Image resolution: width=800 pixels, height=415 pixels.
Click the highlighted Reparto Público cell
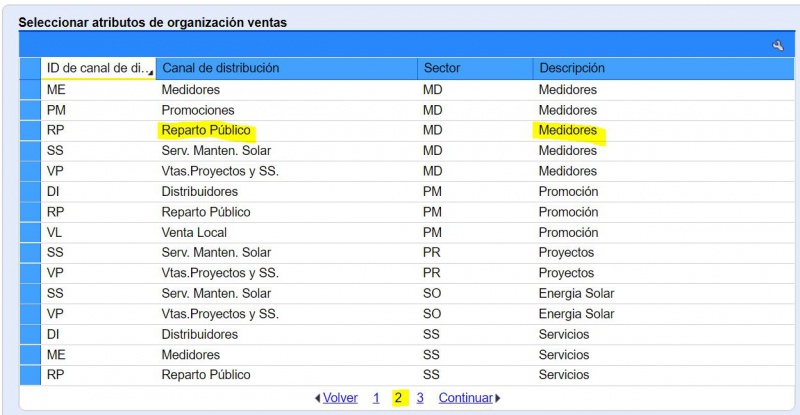(x=206, y=131)
